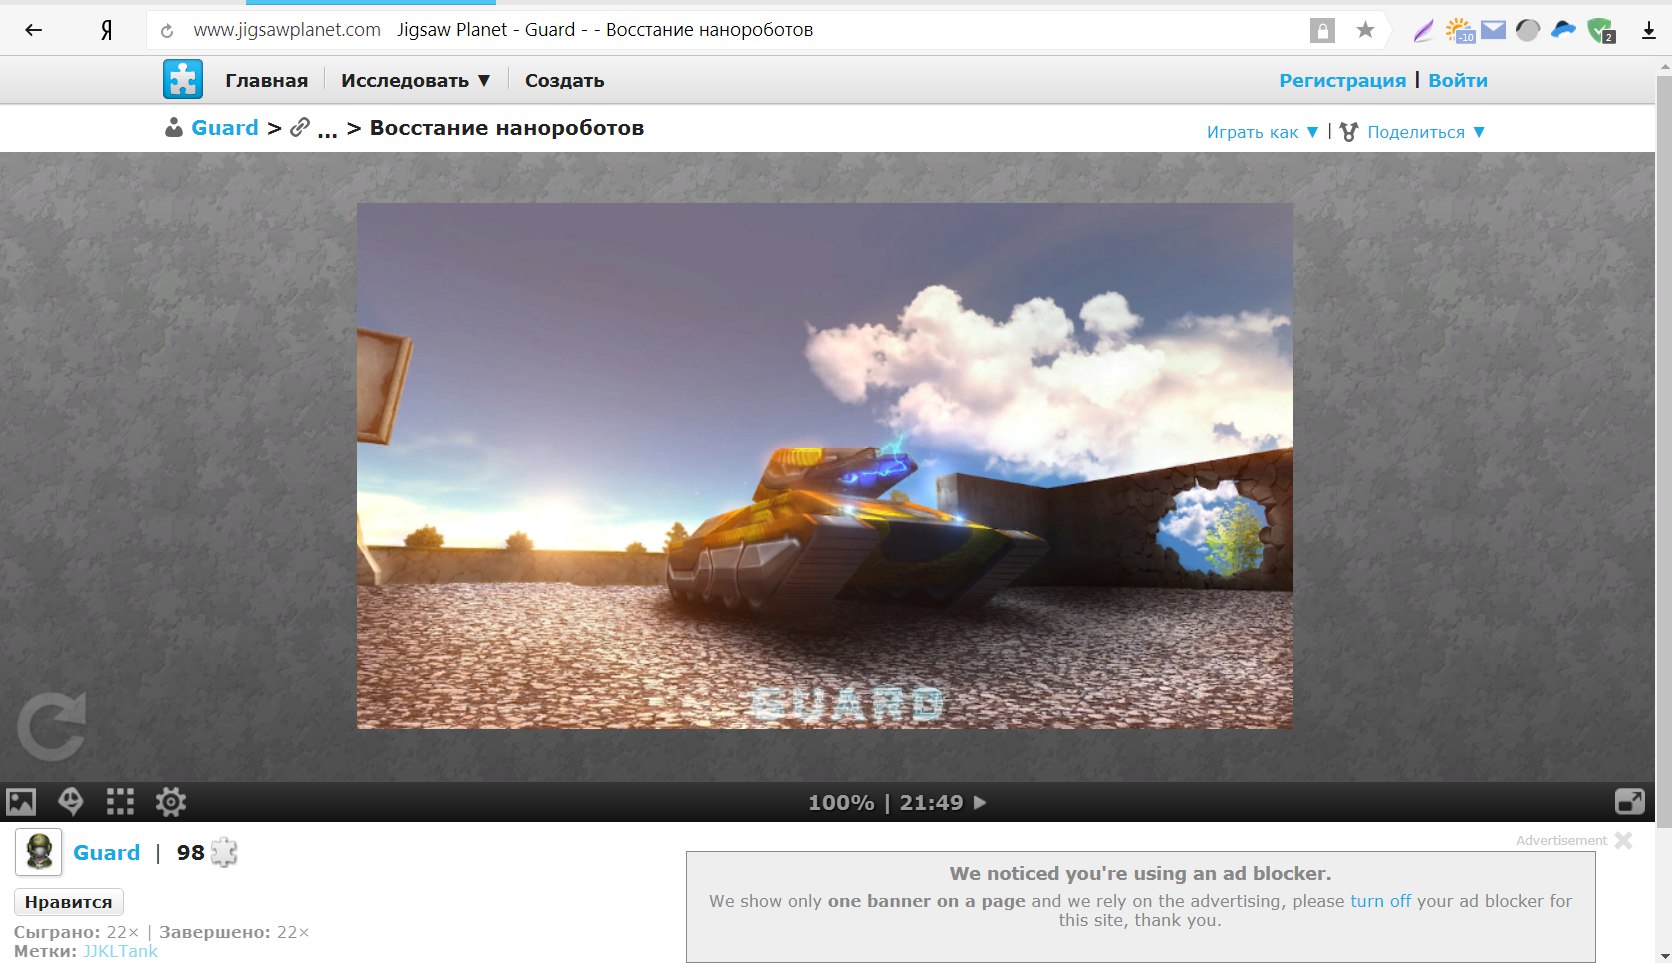Click Войти to log in
This screenshot has height=963, width=1672.
click(1458, 80)
